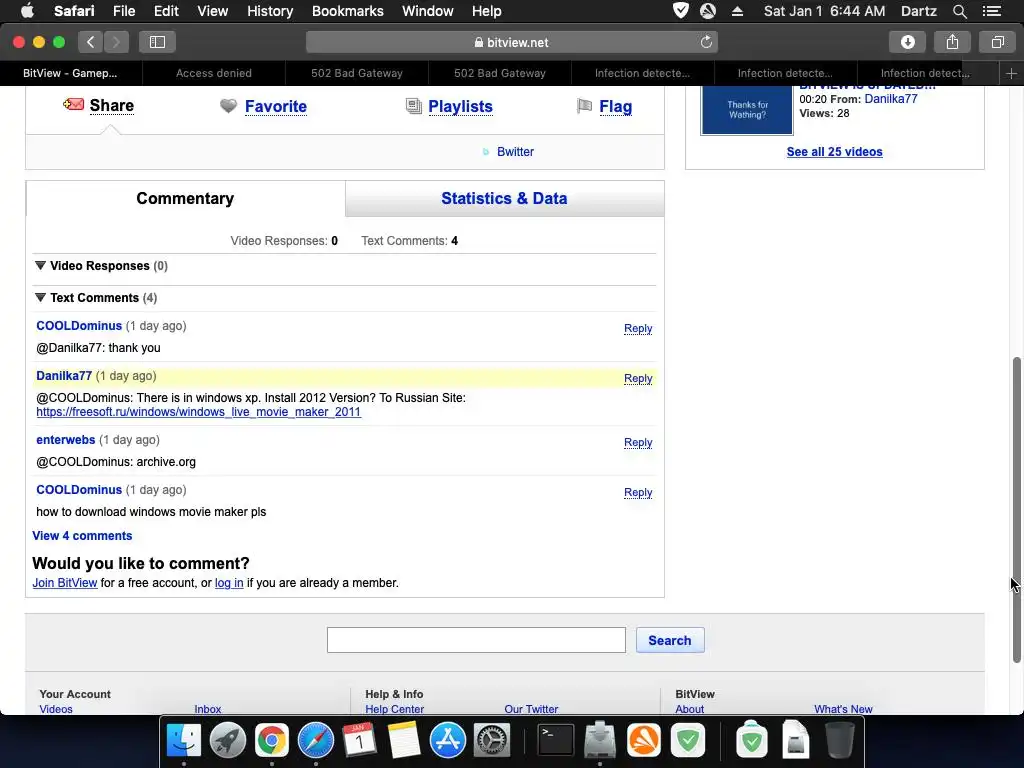Click the Join BitView link

65,583
